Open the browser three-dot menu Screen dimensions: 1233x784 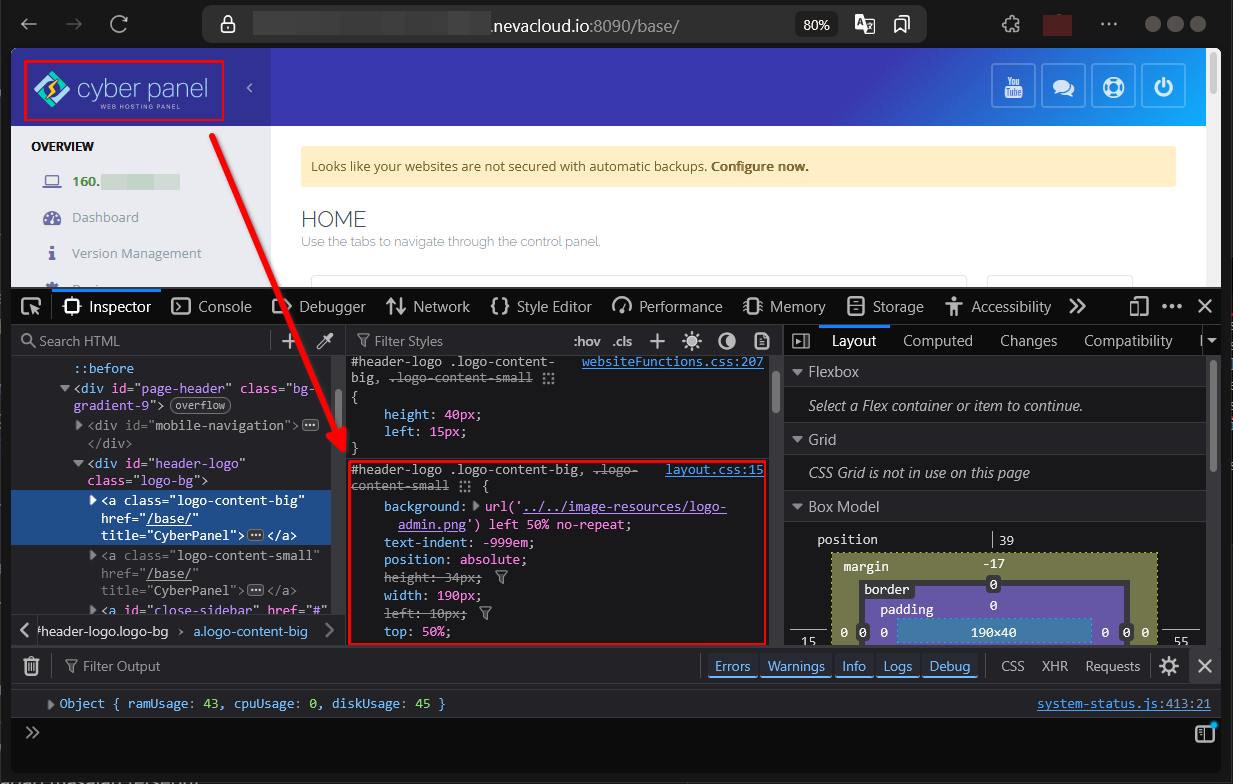point(1109,24)
